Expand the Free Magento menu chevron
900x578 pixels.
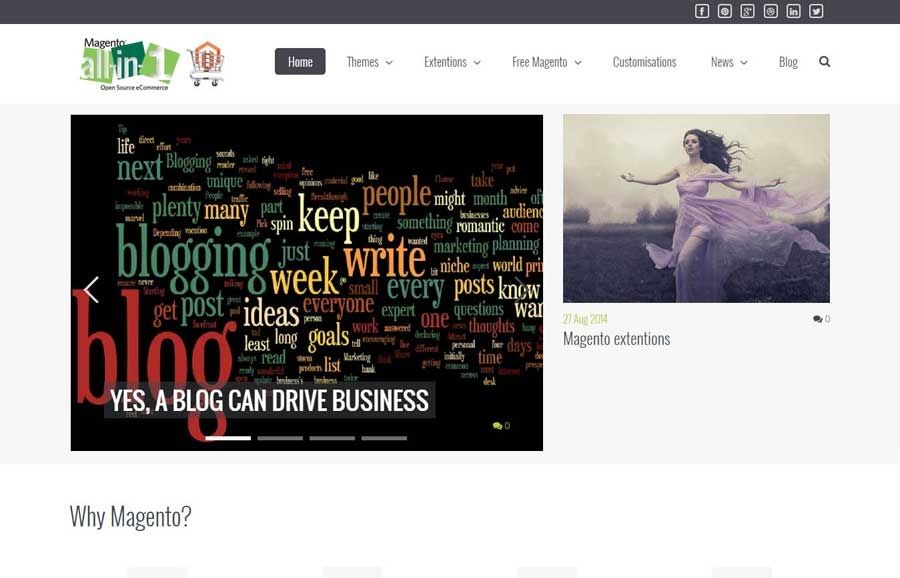click(x=577, y=63)
